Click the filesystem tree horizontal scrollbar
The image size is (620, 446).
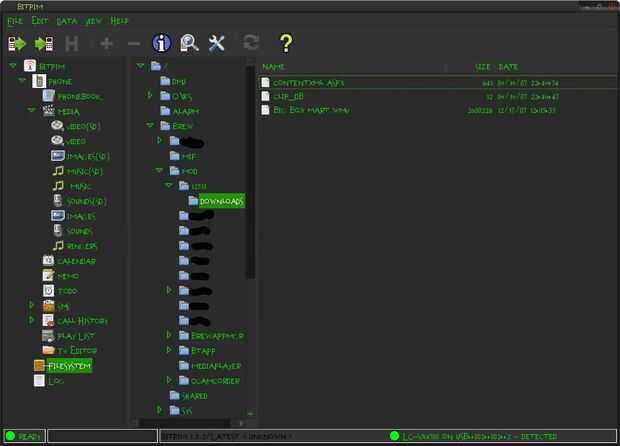click(x=185, y=423)
